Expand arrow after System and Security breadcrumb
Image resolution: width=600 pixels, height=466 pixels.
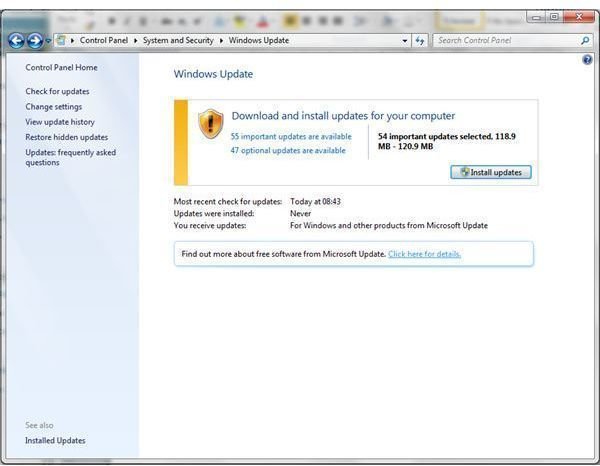coord(221,41)
